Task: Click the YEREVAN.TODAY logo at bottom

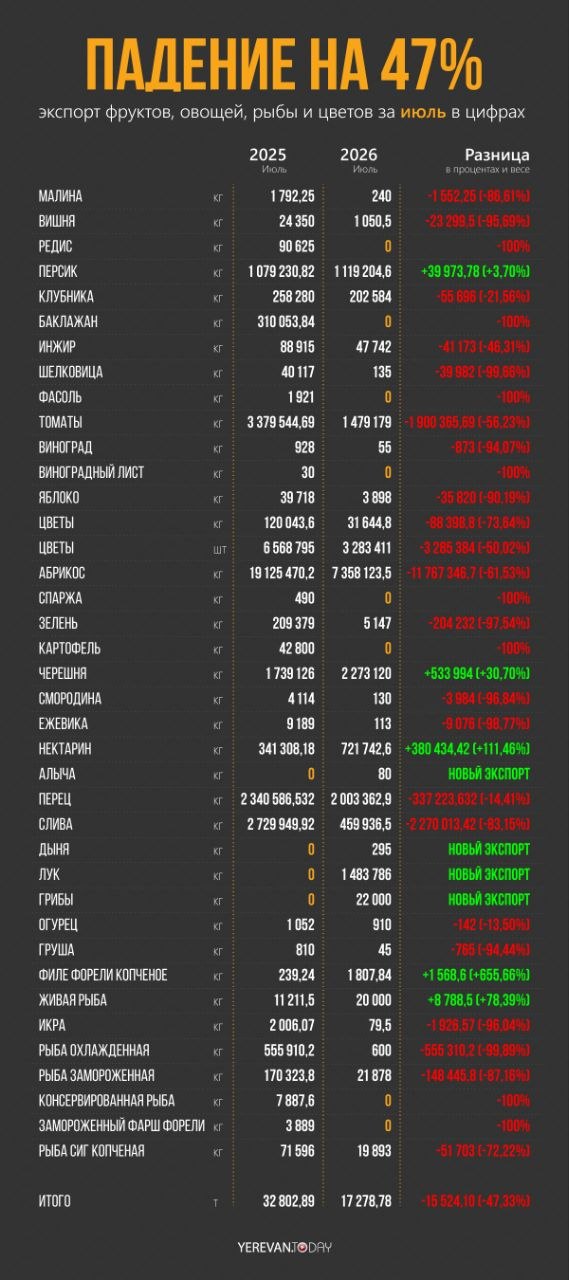Action: [x=284, y=1246]
